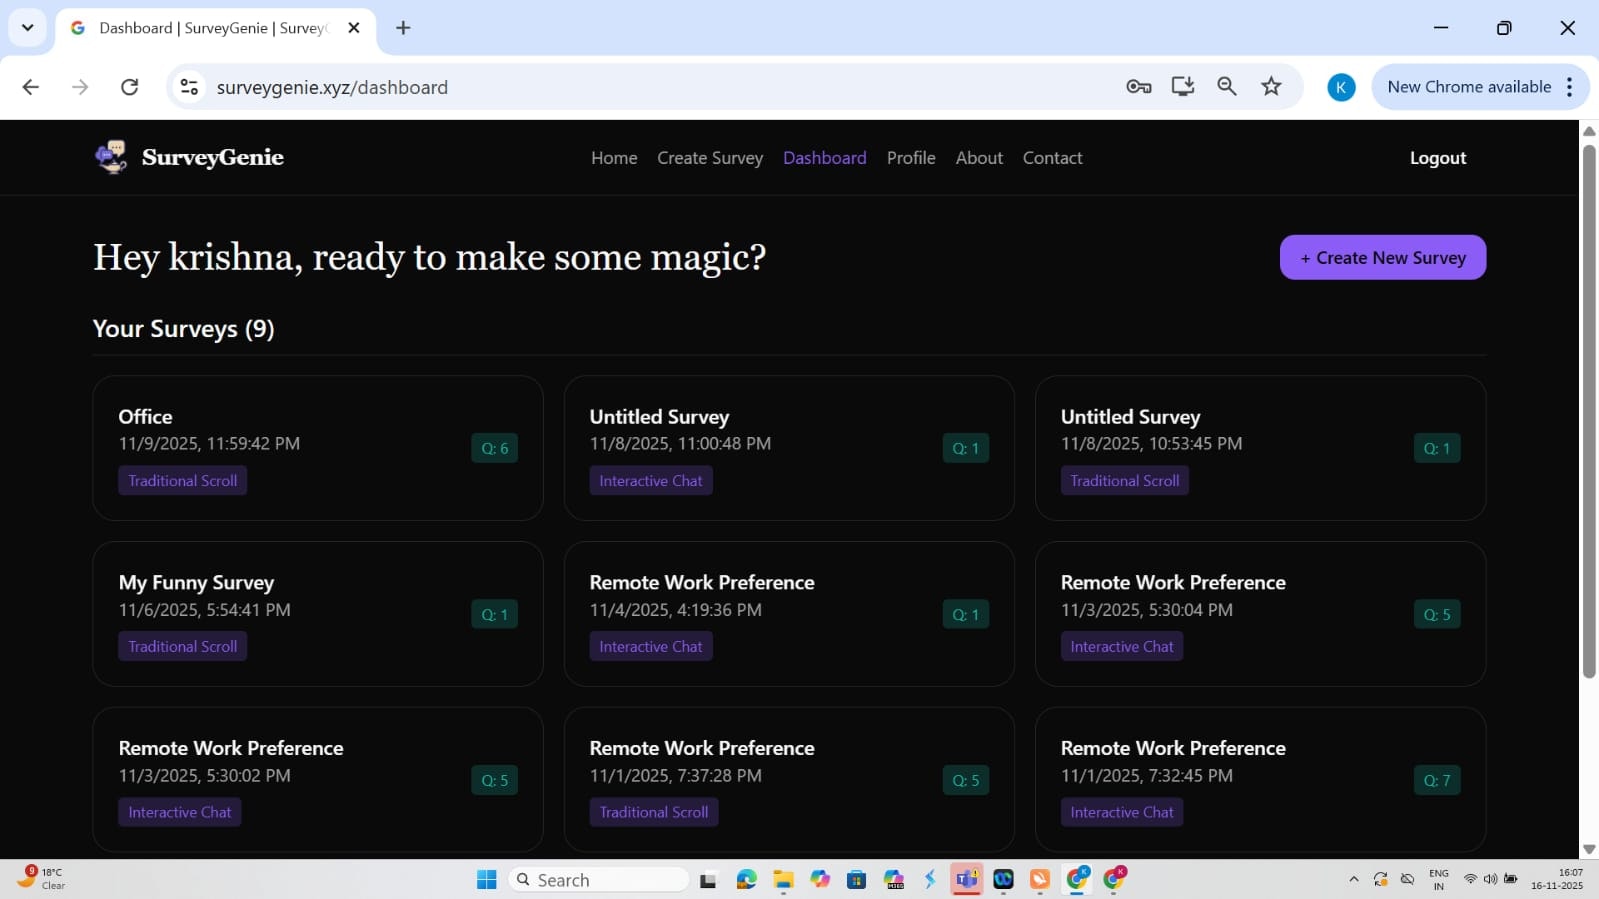
Task: Open the Untitled Survey from 10:53:45 PM
Action: [x=1260, y=448]
